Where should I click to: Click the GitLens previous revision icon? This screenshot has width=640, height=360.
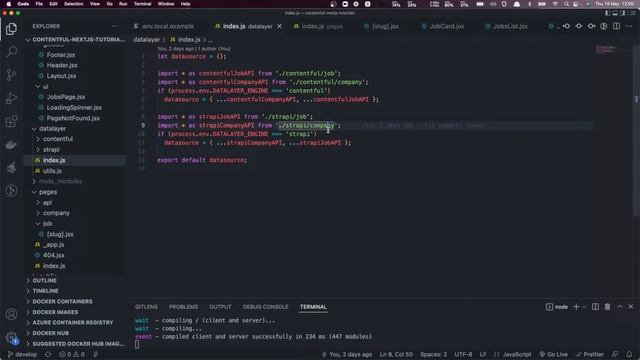(x=567, y=26)
